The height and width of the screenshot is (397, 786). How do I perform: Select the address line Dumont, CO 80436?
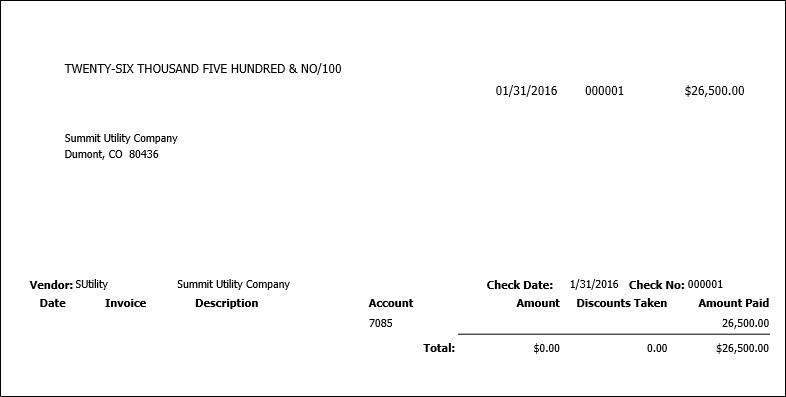[x=111, y=154]
